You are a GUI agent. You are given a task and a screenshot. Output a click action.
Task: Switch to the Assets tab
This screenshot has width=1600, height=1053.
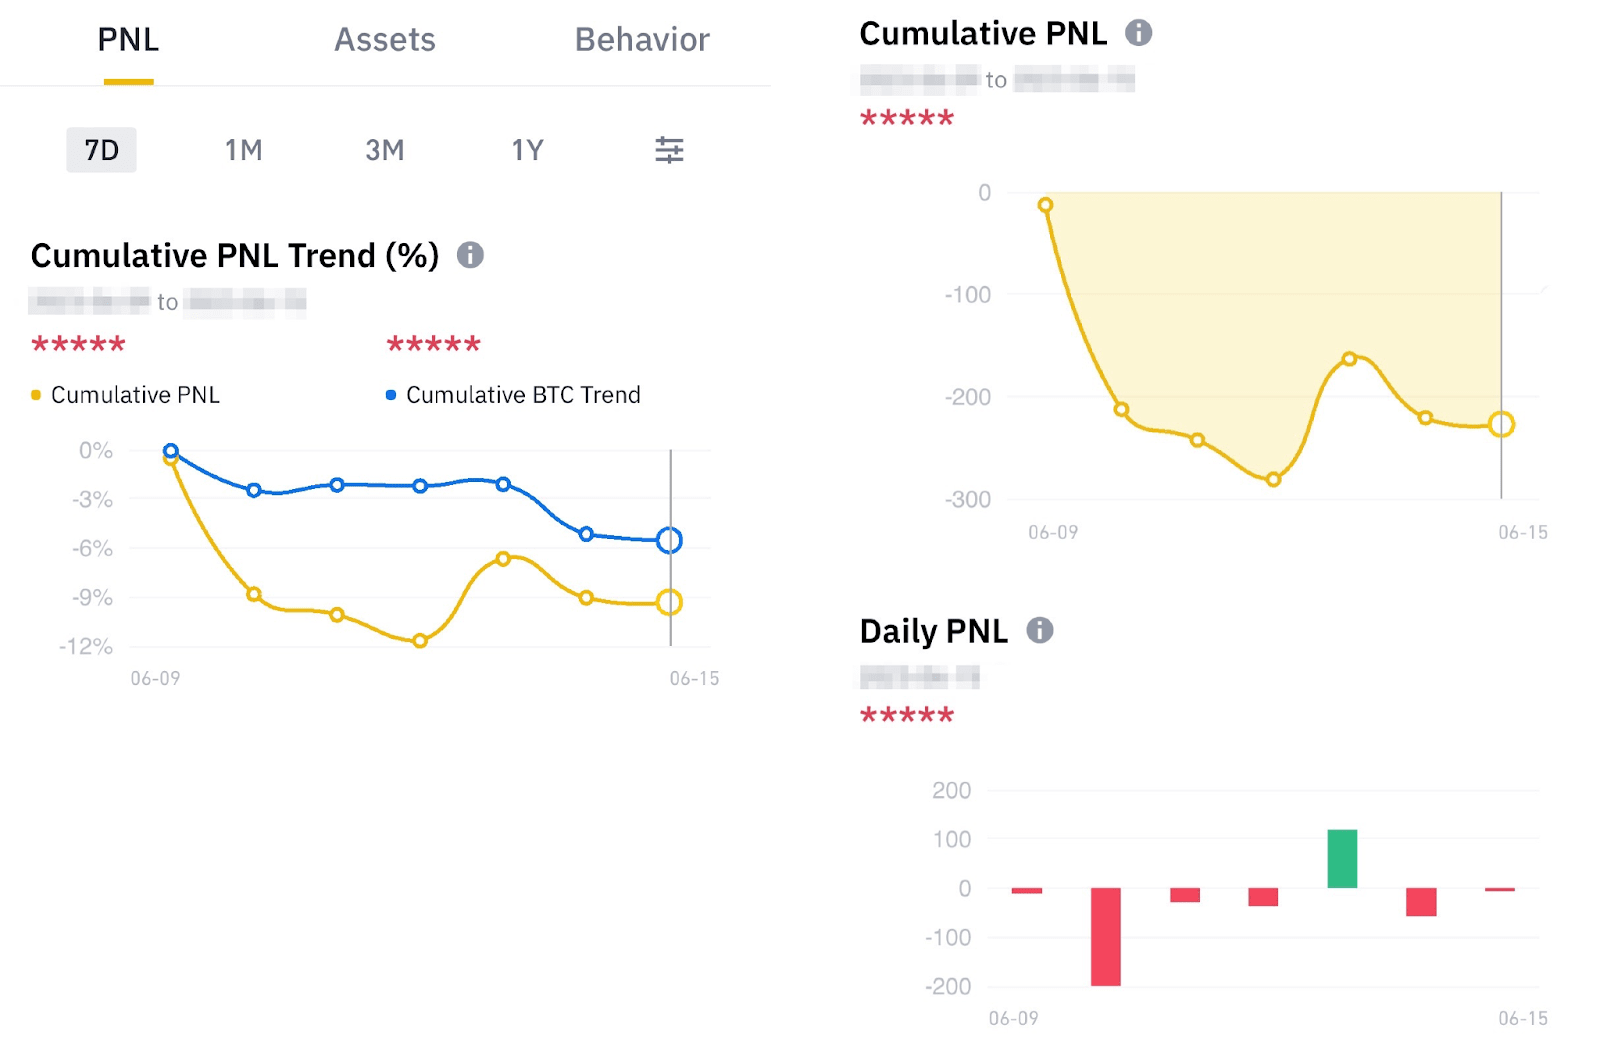click(x=385, y=40)
